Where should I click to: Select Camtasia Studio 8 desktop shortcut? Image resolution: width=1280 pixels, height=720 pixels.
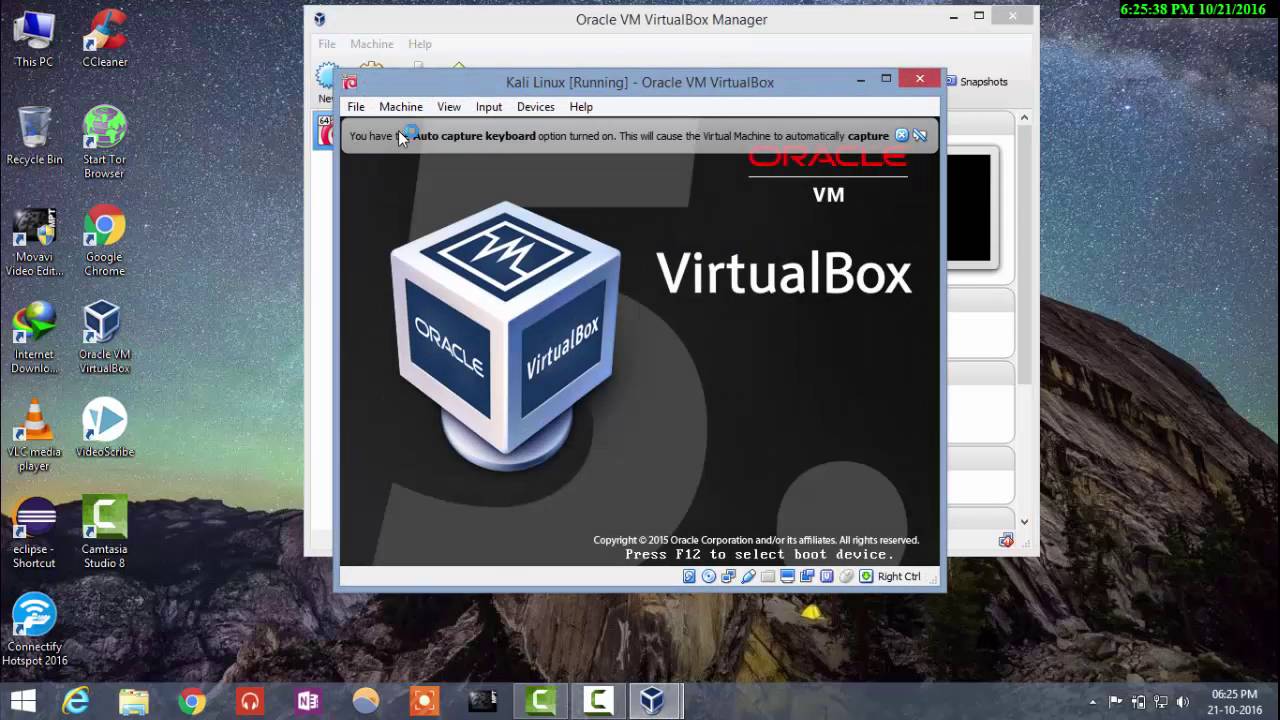tap(104, 533)
